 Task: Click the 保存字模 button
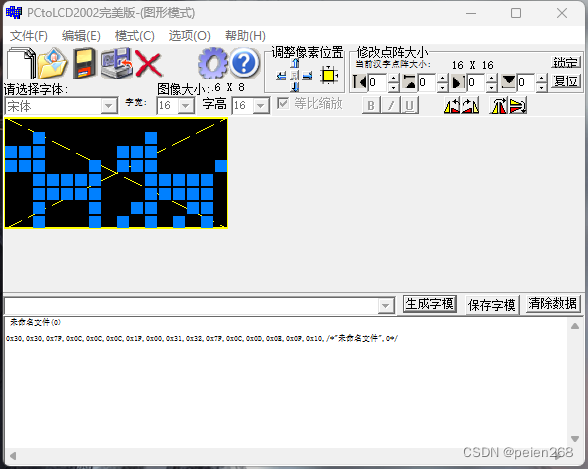coord(492,305)
